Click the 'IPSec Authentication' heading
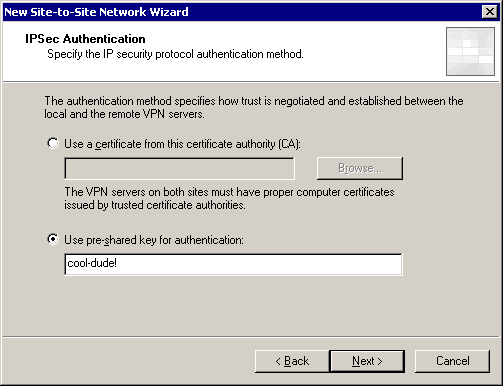Image resolution: width=503 pixels, height=386 pixels. pos(85,39)
